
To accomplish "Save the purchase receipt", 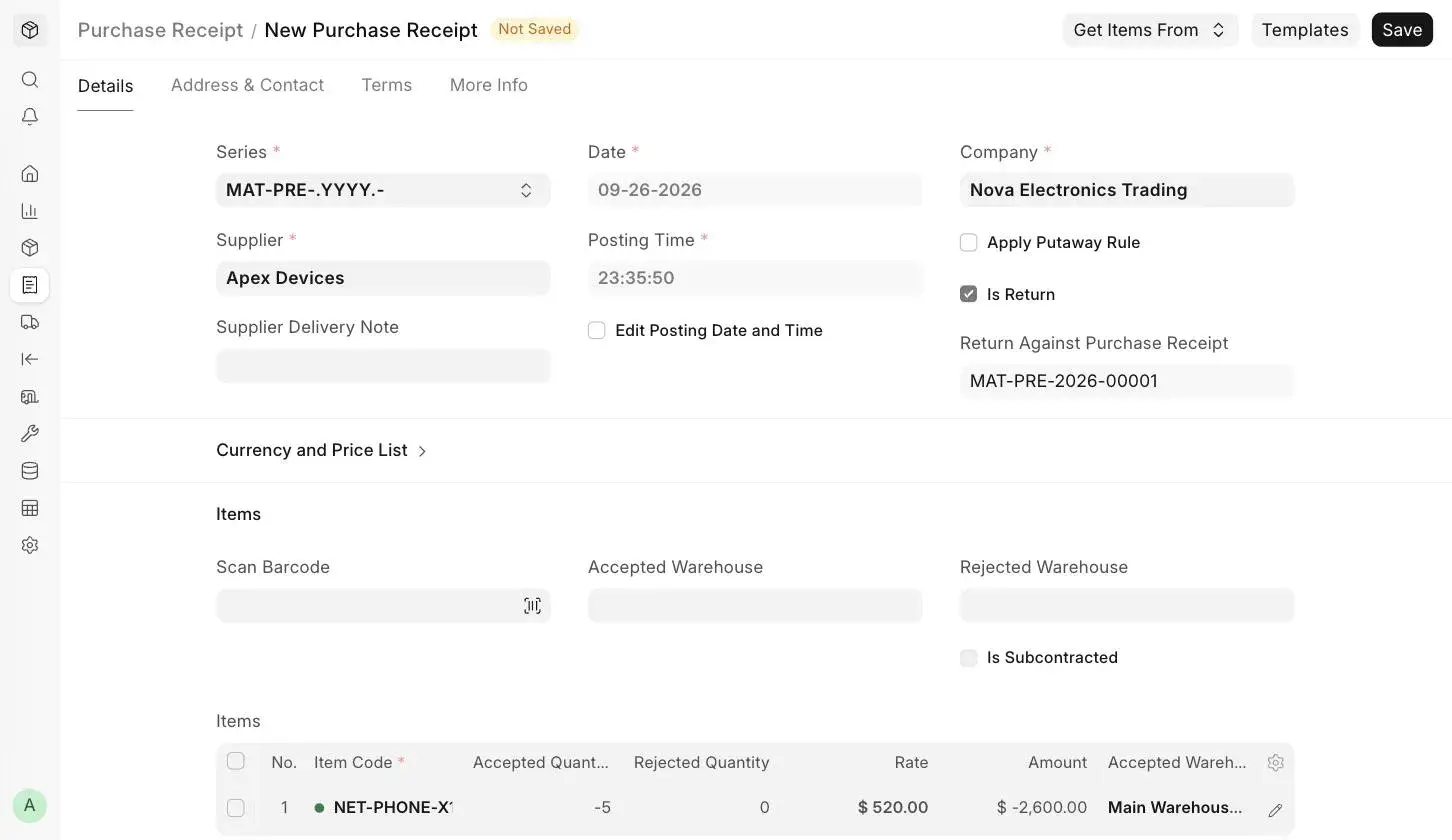I will point(1402,30).
